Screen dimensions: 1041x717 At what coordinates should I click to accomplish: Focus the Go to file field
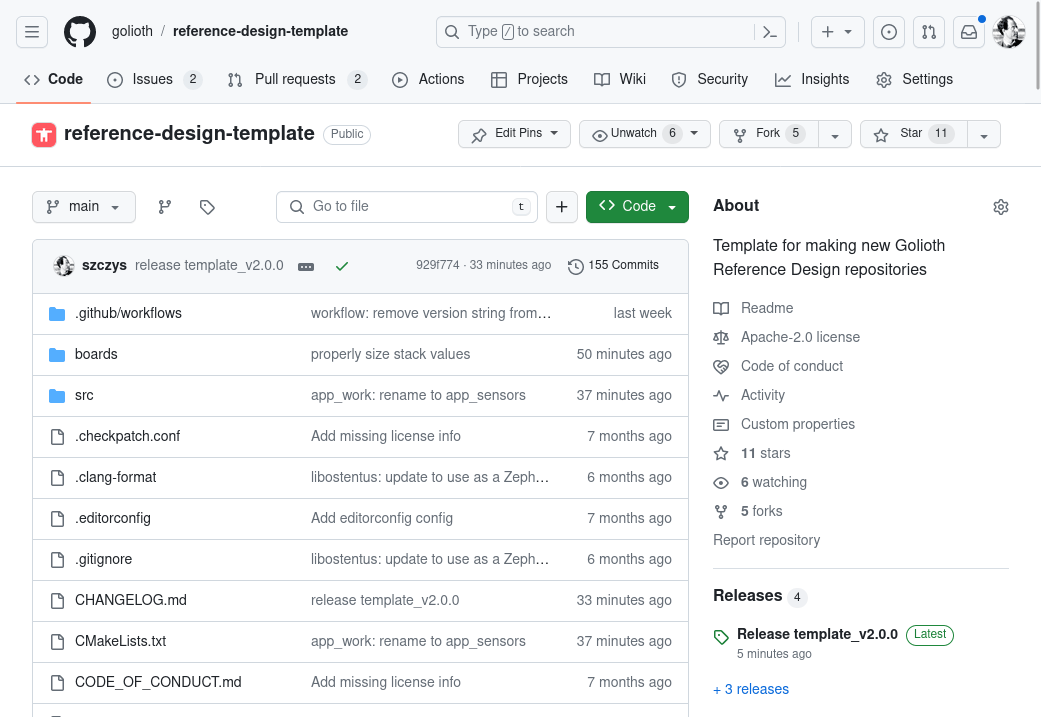pos(407,207)
